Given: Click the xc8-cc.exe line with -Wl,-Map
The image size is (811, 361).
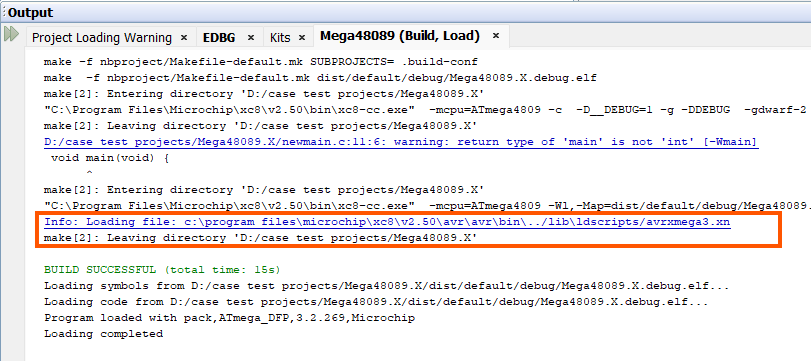Looking at the screenshot, I should pos(427,206).
